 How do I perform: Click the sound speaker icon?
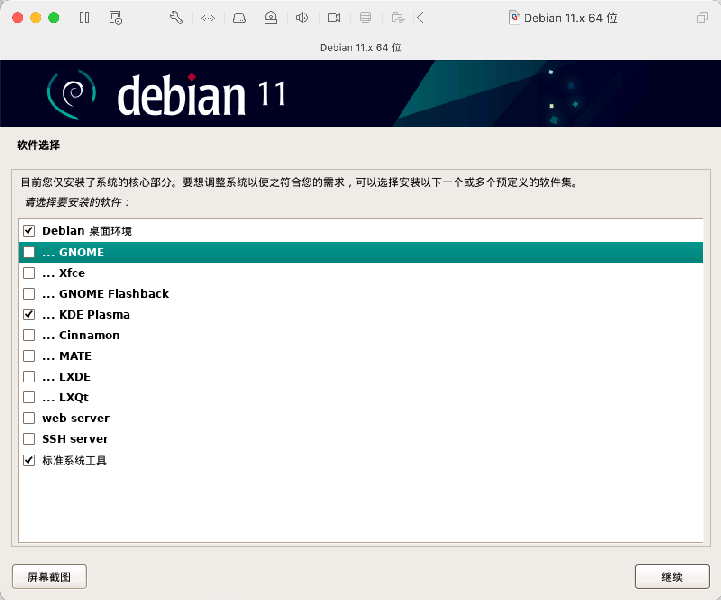pos(302,18)
